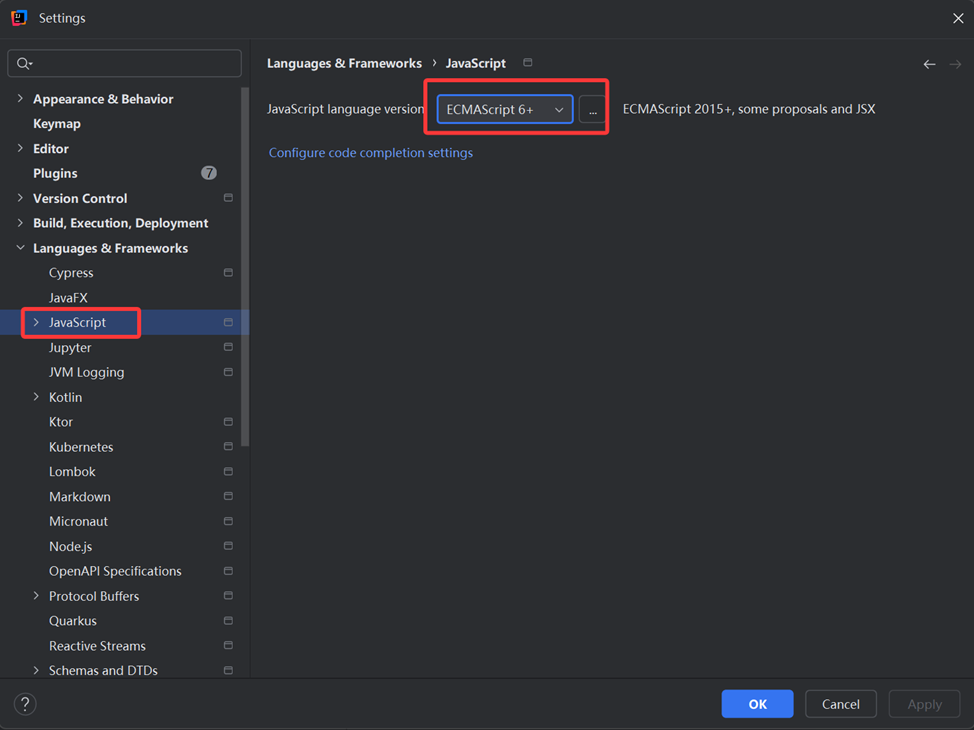974x730 pixels.
Task: Click project-level icon on JavaScript row
Action: (228, 322)
